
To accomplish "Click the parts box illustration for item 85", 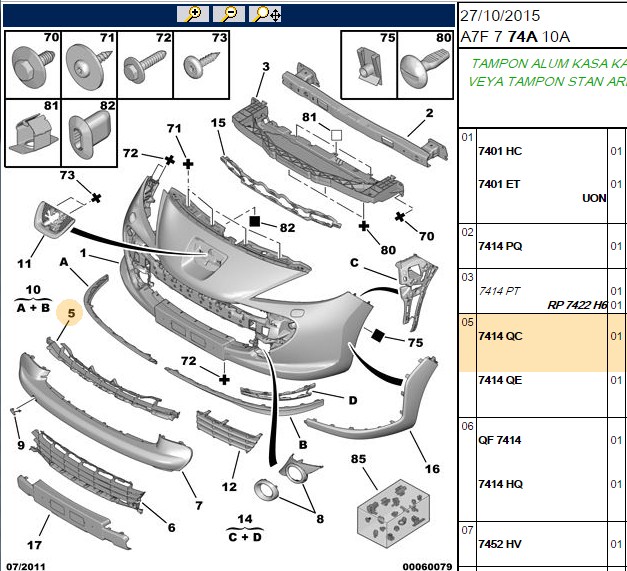I will coord(393,513).
